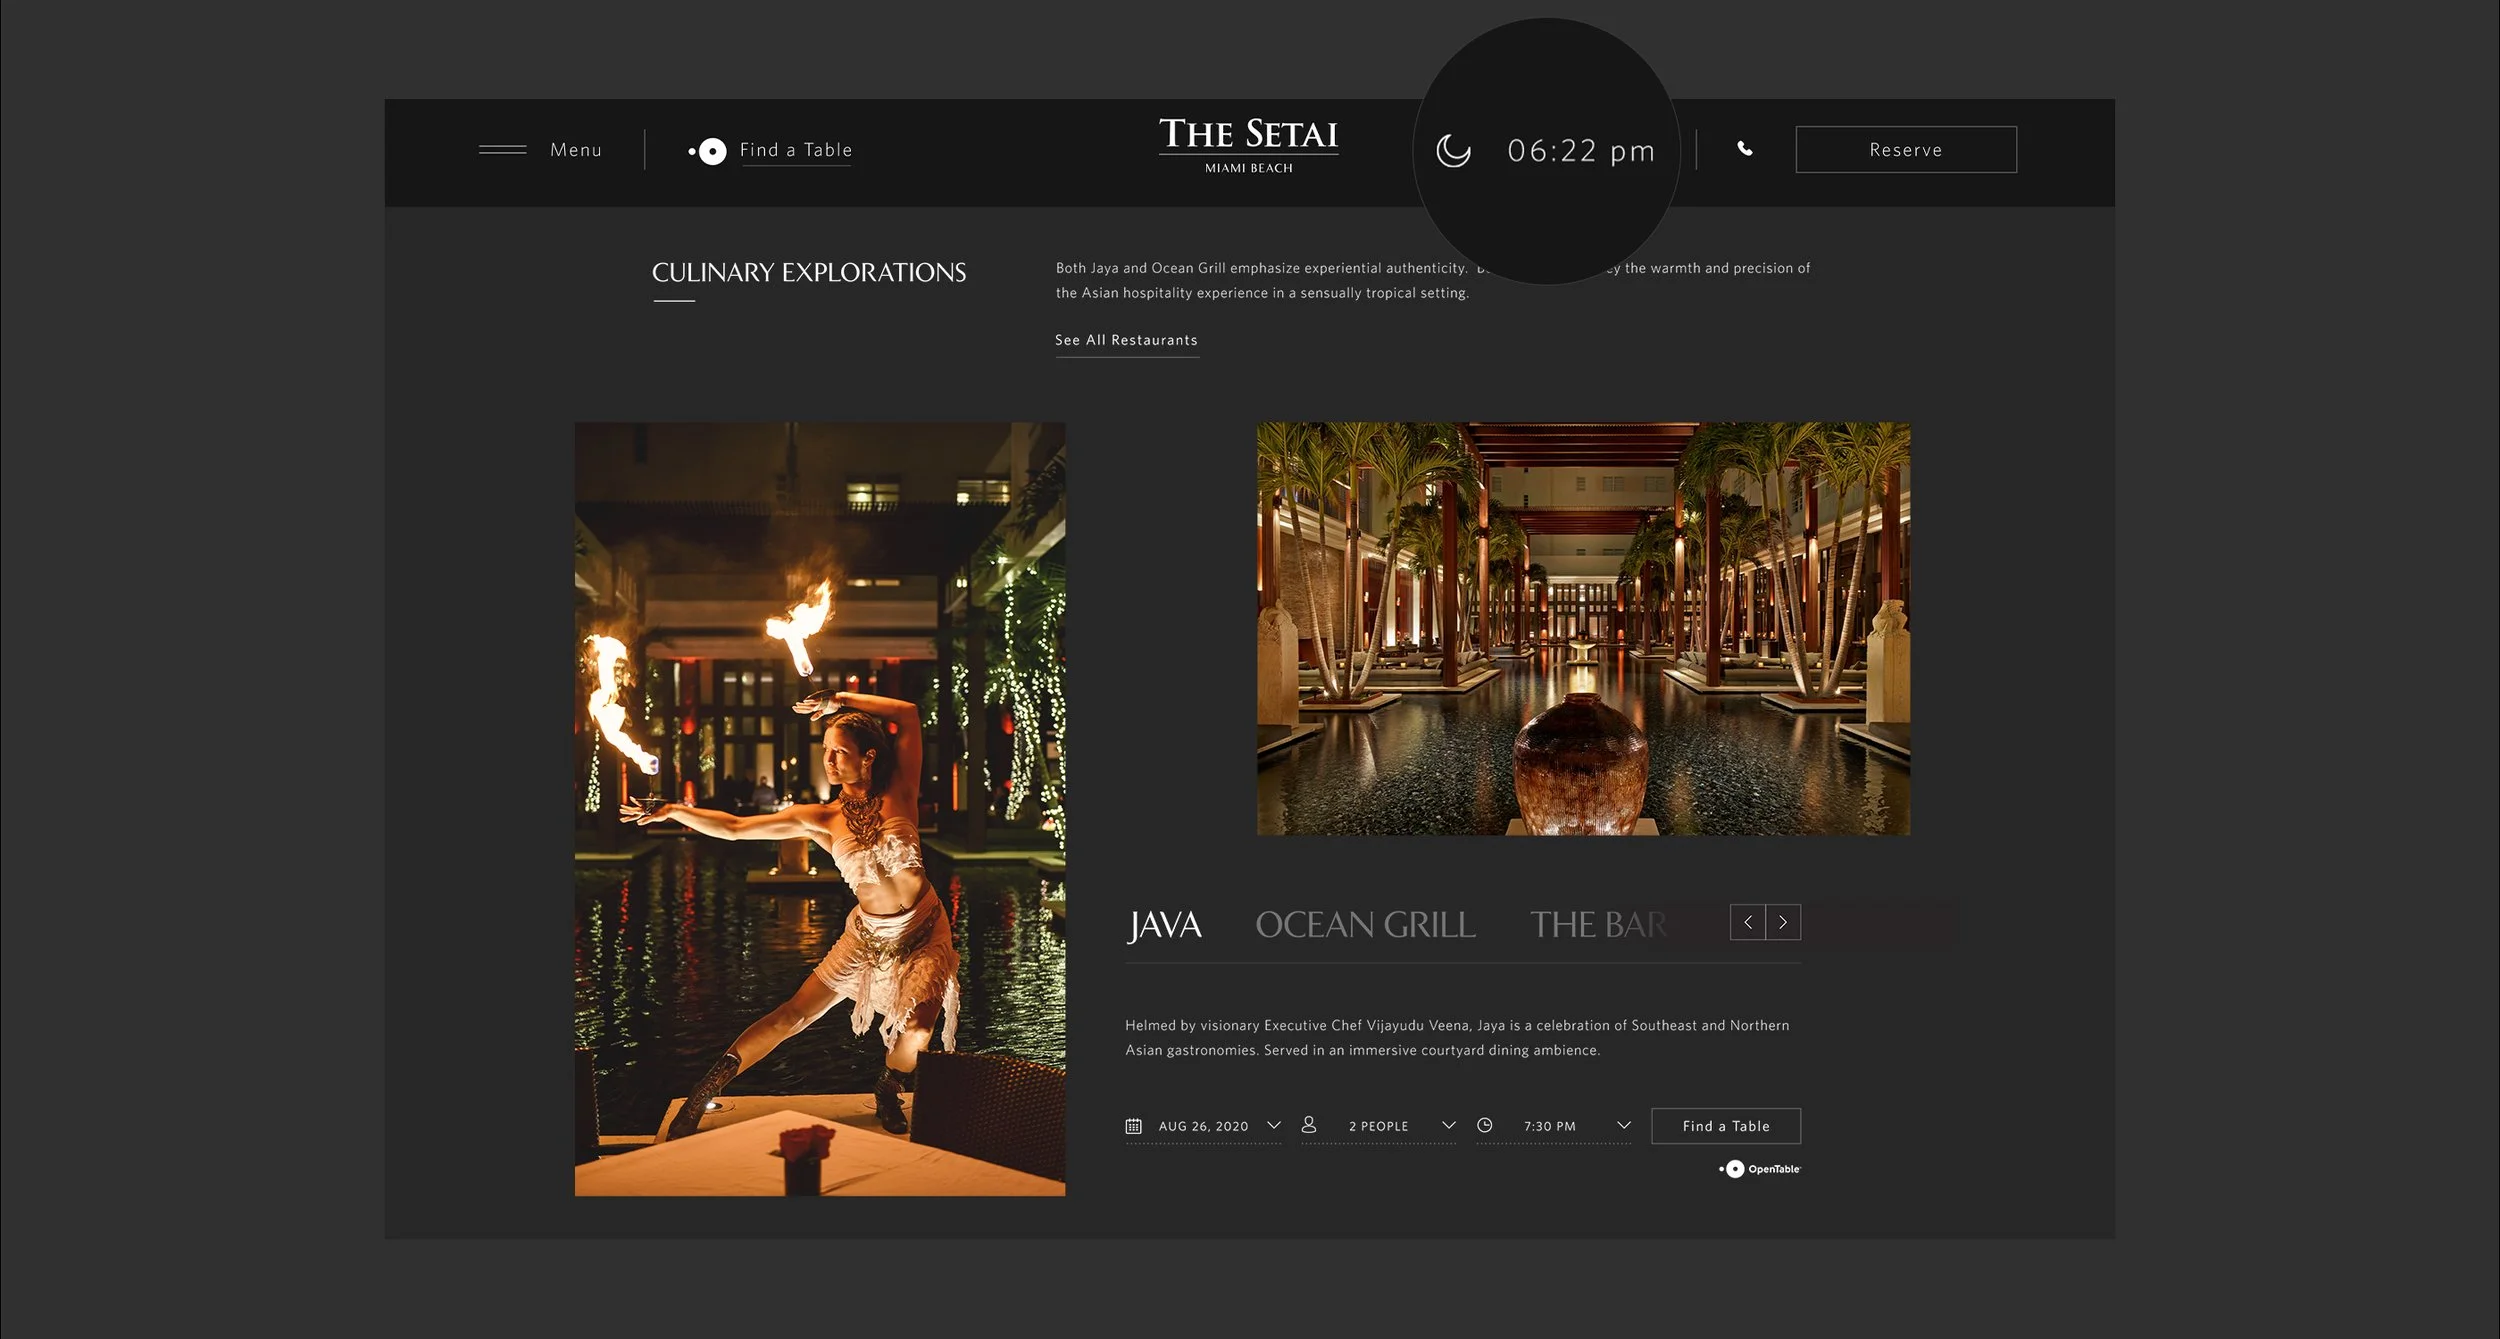Click the phone call icon
The height and width of the screenshot is (1339, 2500).
(1745, 149)
